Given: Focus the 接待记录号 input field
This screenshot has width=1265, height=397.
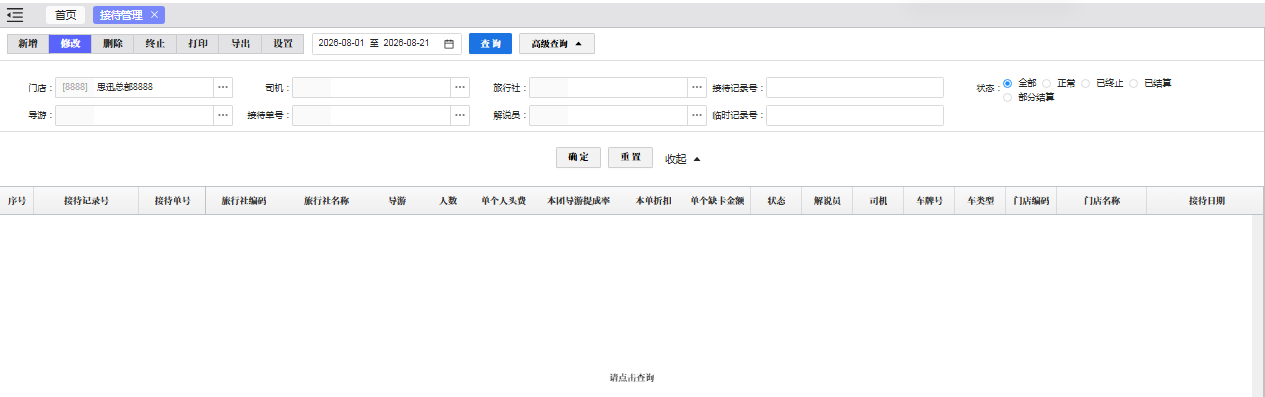Looking at the screenshot, I should click(855, 87).
